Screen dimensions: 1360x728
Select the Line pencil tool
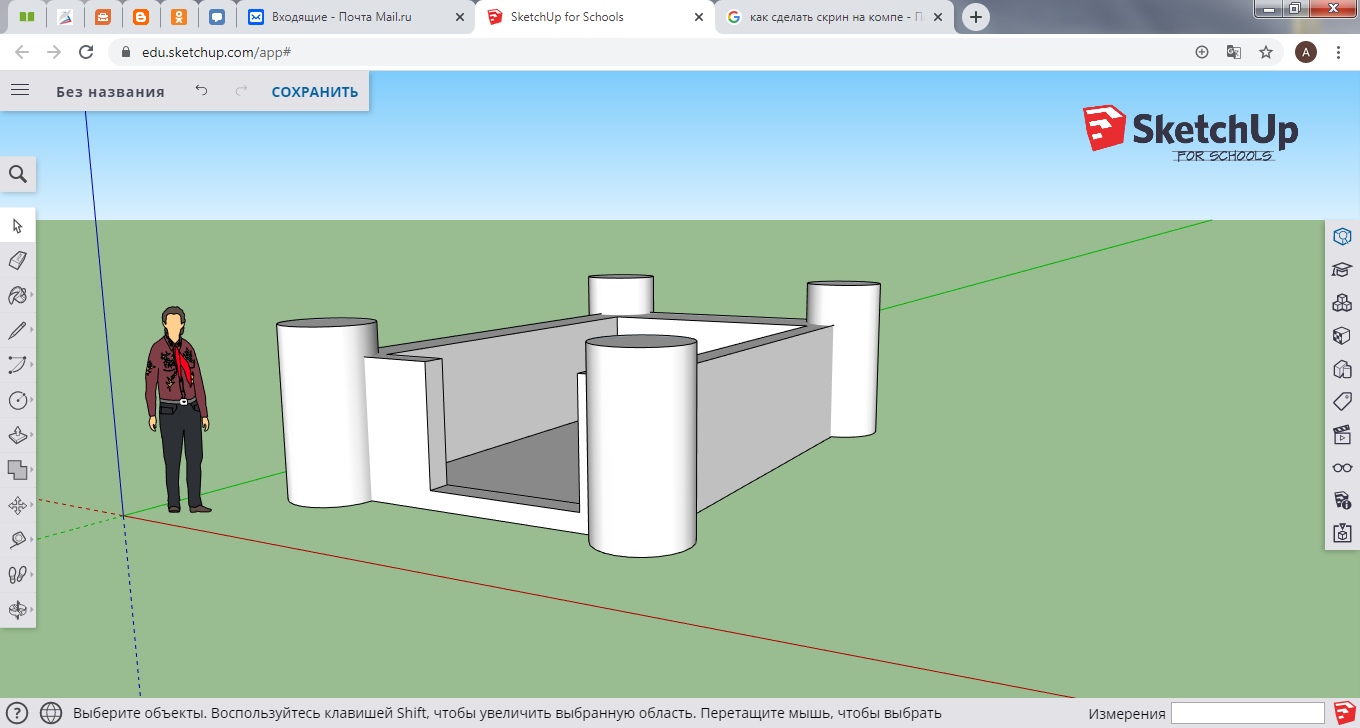pyautogui.click(x=17, y=331)
